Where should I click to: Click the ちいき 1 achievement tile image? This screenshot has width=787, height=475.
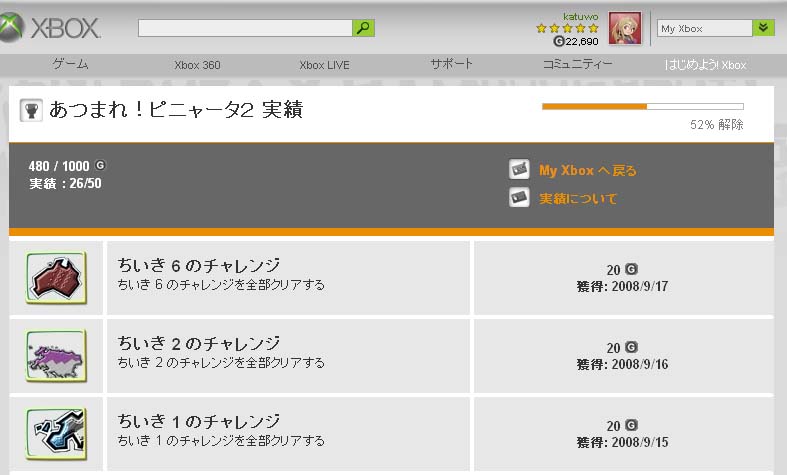point(56,434)
